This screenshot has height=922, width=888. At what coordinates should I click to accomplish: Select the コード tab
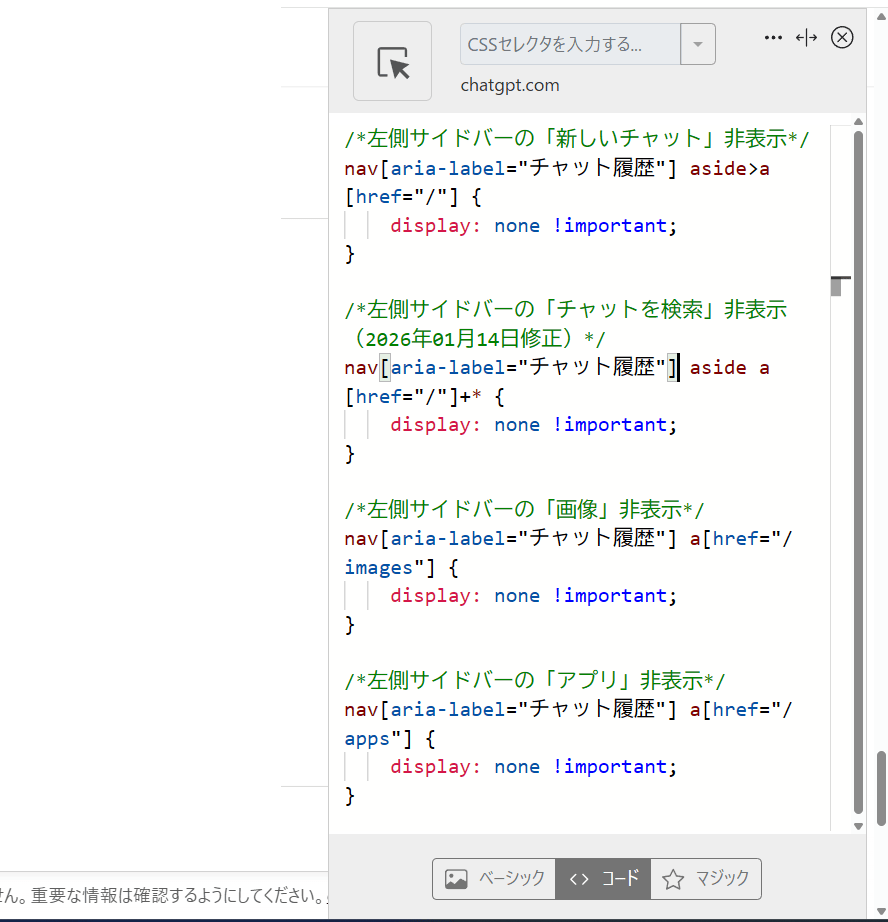602,879
